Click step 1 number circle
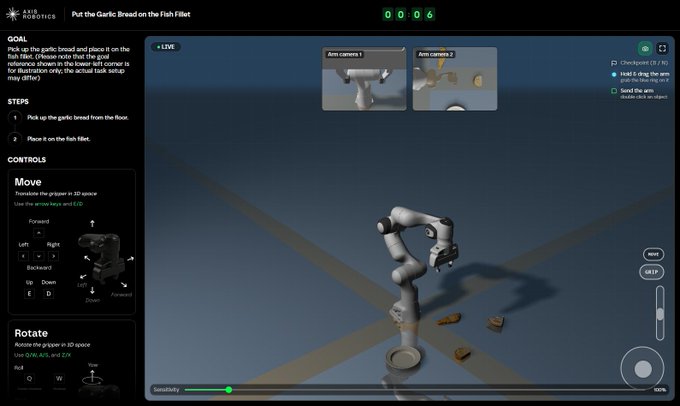Screen dimensions: 680x406 pos(15,118)
